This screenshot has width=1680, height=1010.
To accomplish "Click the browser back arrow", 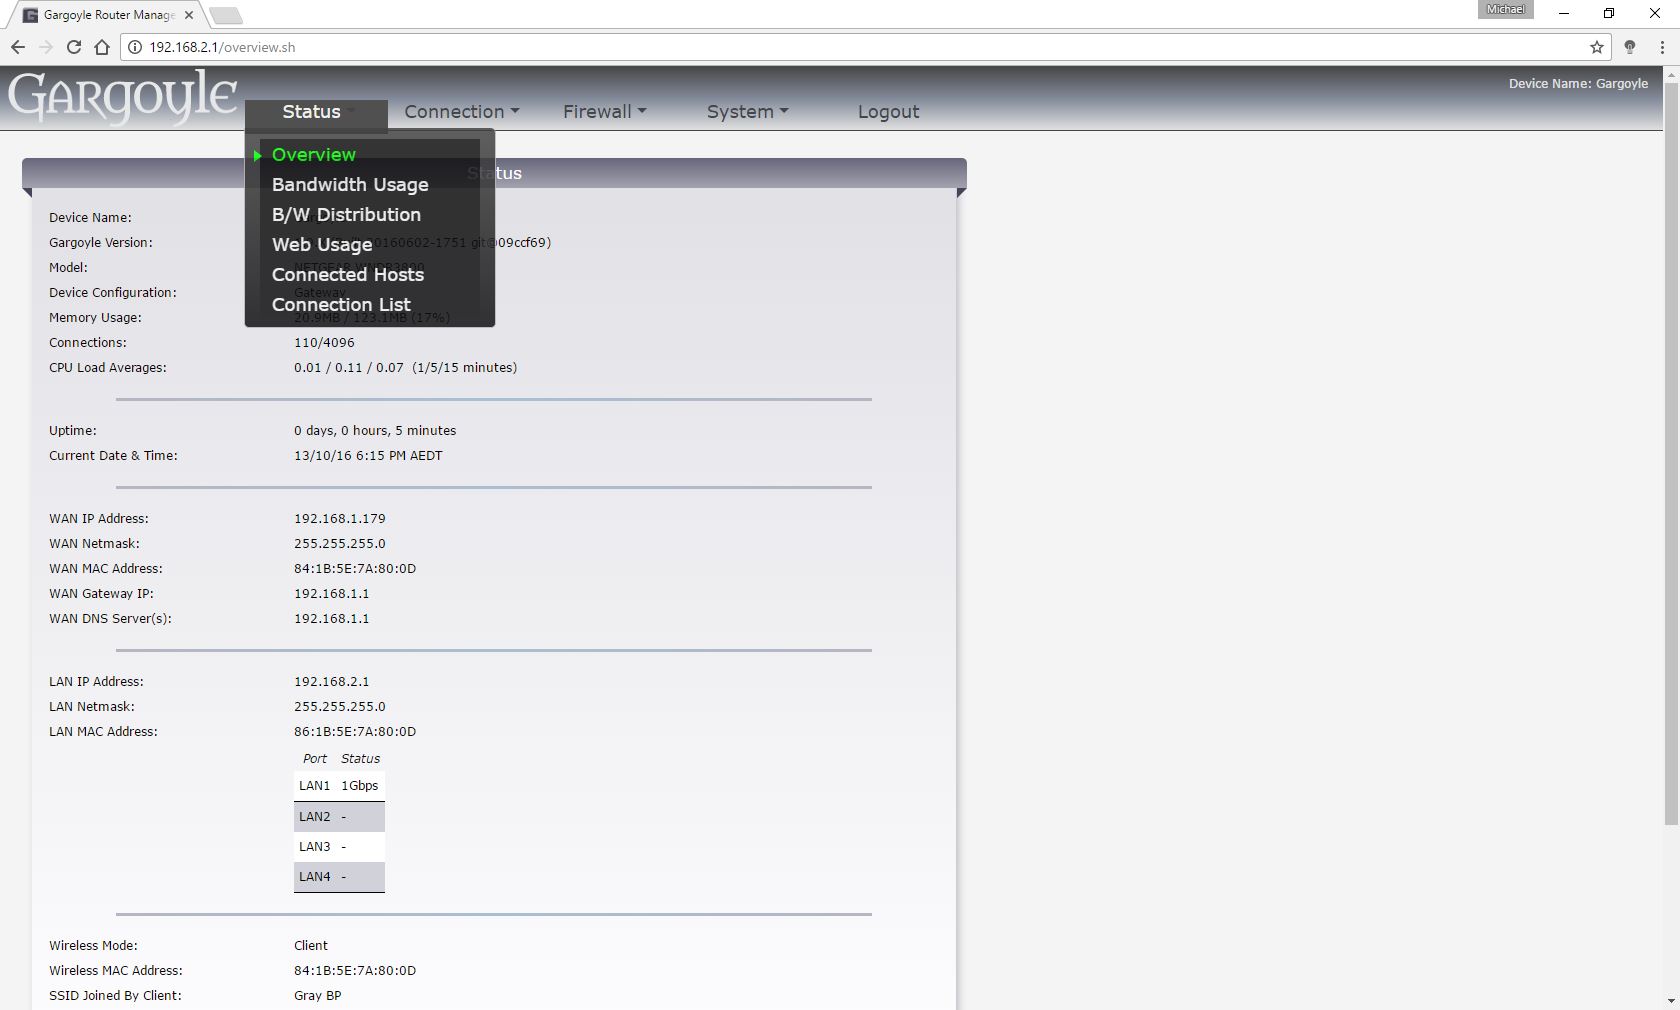I will (x=18, y=46).
